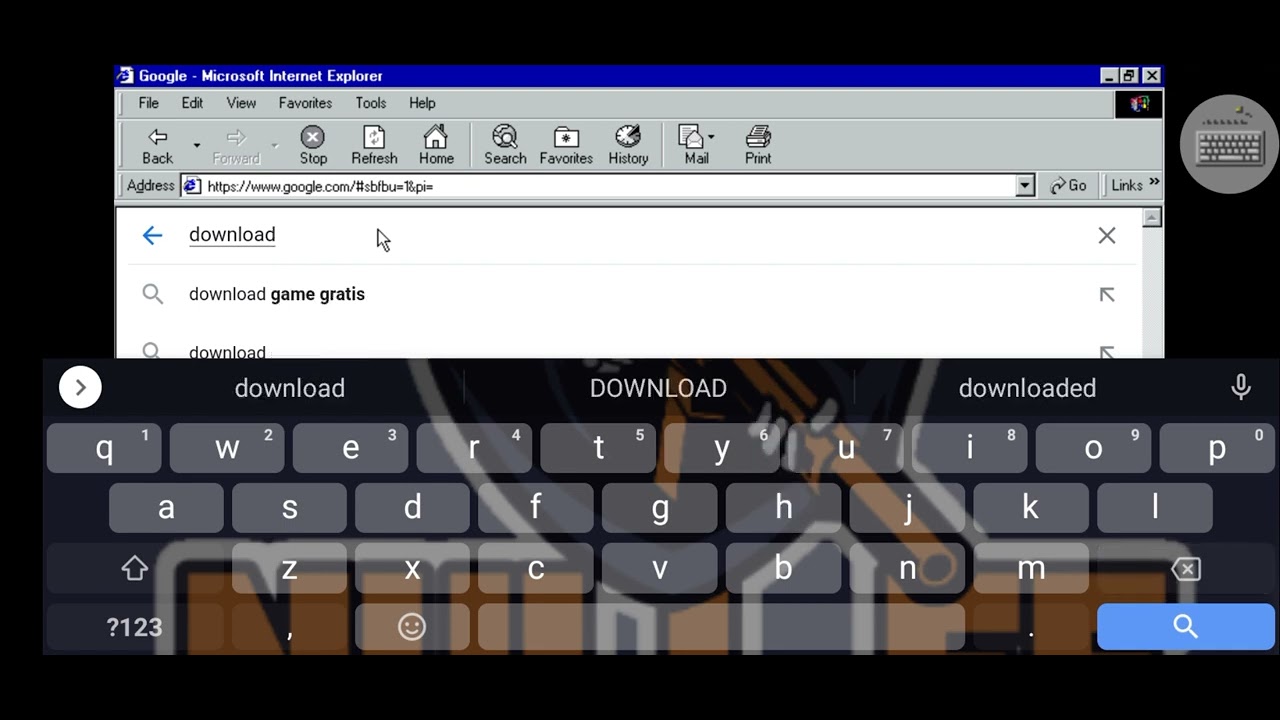The height and width of the screenshot is (720, 1280).
Task: Click the Go button
Action: pos(1068,186)
